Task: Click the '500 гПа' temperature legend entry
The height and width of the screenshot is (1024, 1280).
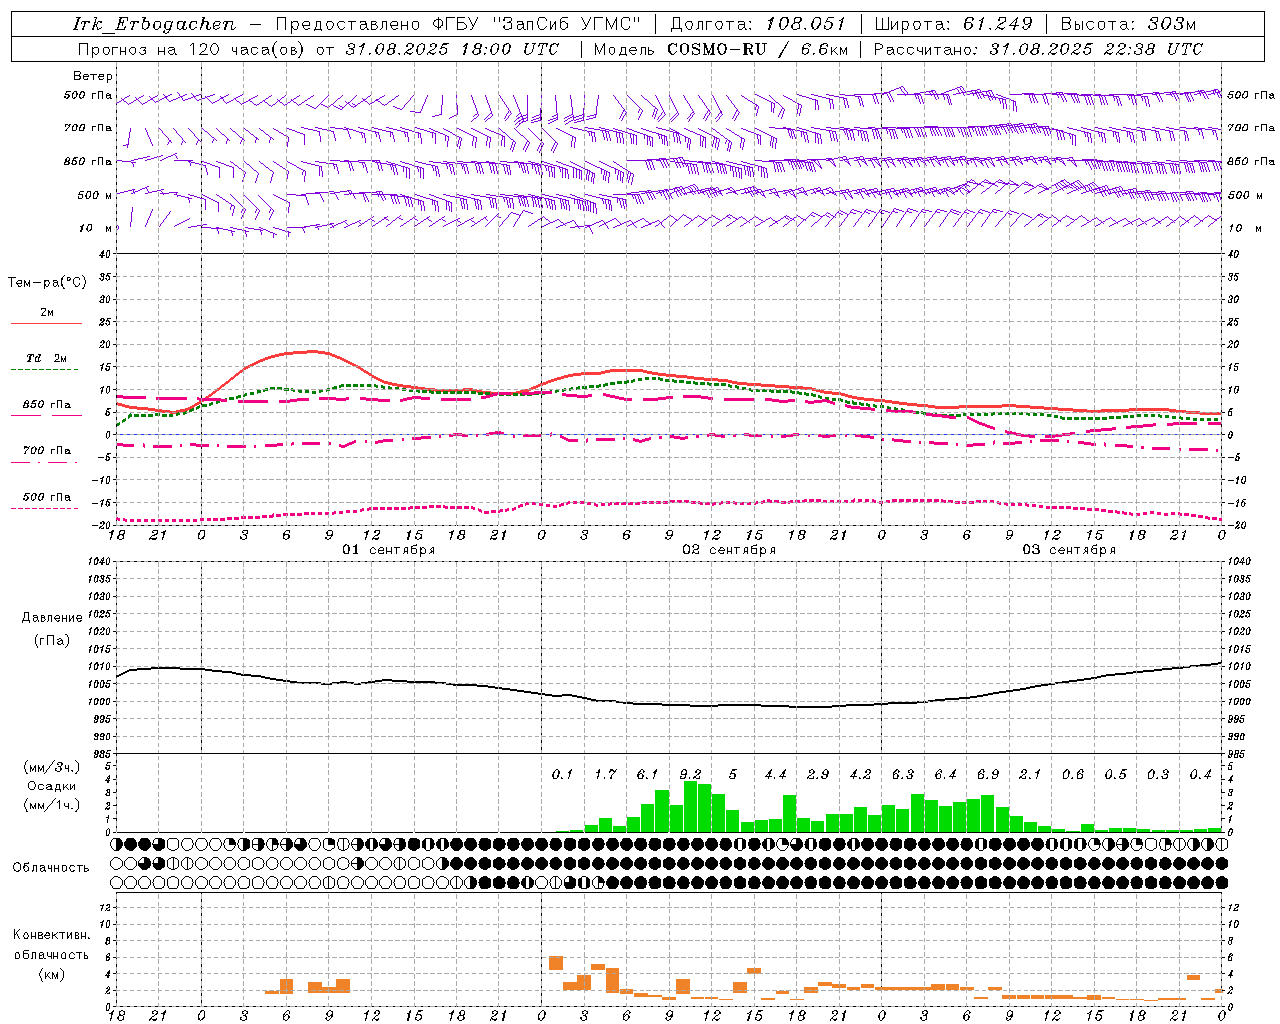Action: point(46,497)
